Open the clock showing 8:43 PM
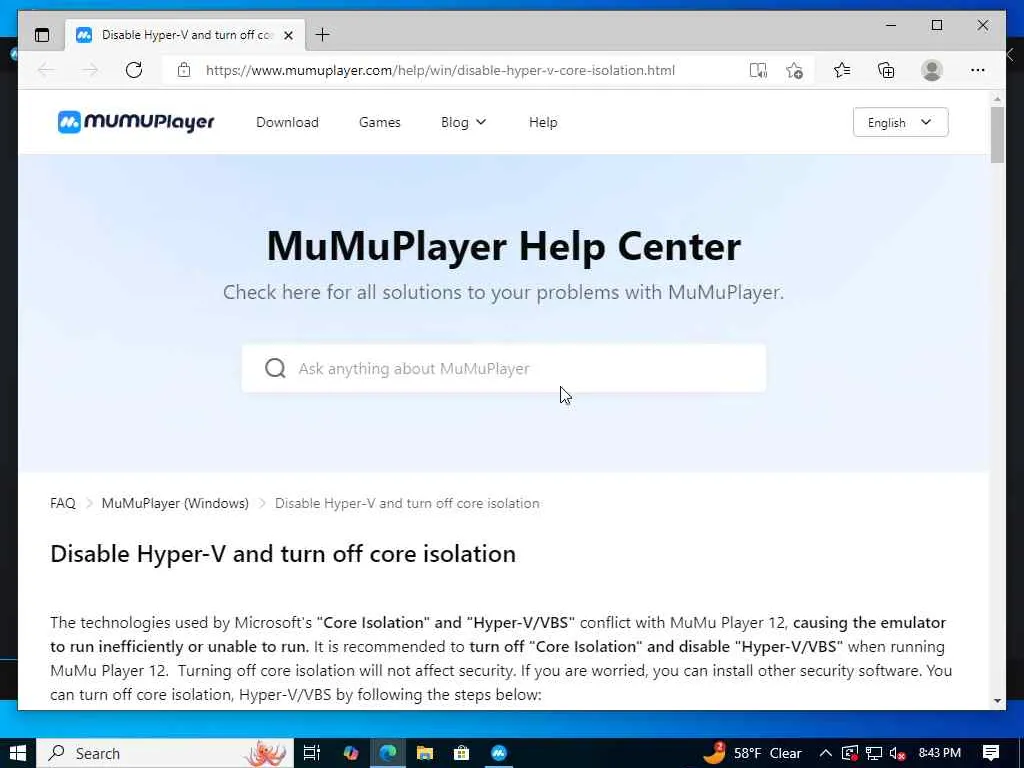 pyautogui.click(x=940, y=753)
